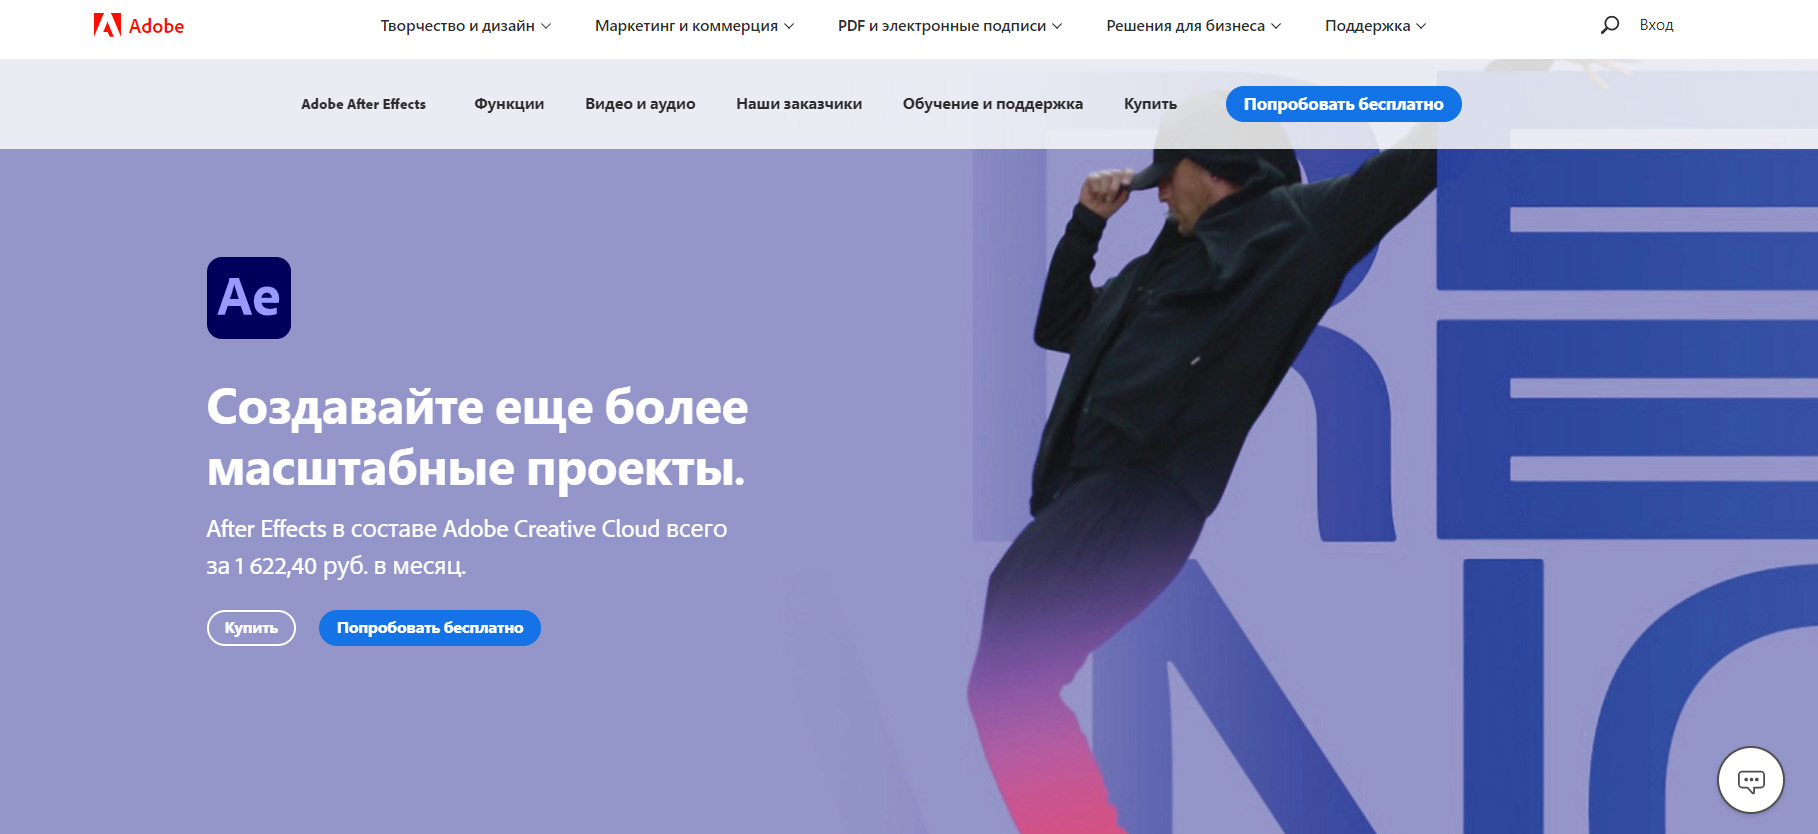Image resolution: width=1818 pixels, height=834 pixels.
Task: Expand Маркетинг и коммерция menu
Action: [x=695, y=26]
